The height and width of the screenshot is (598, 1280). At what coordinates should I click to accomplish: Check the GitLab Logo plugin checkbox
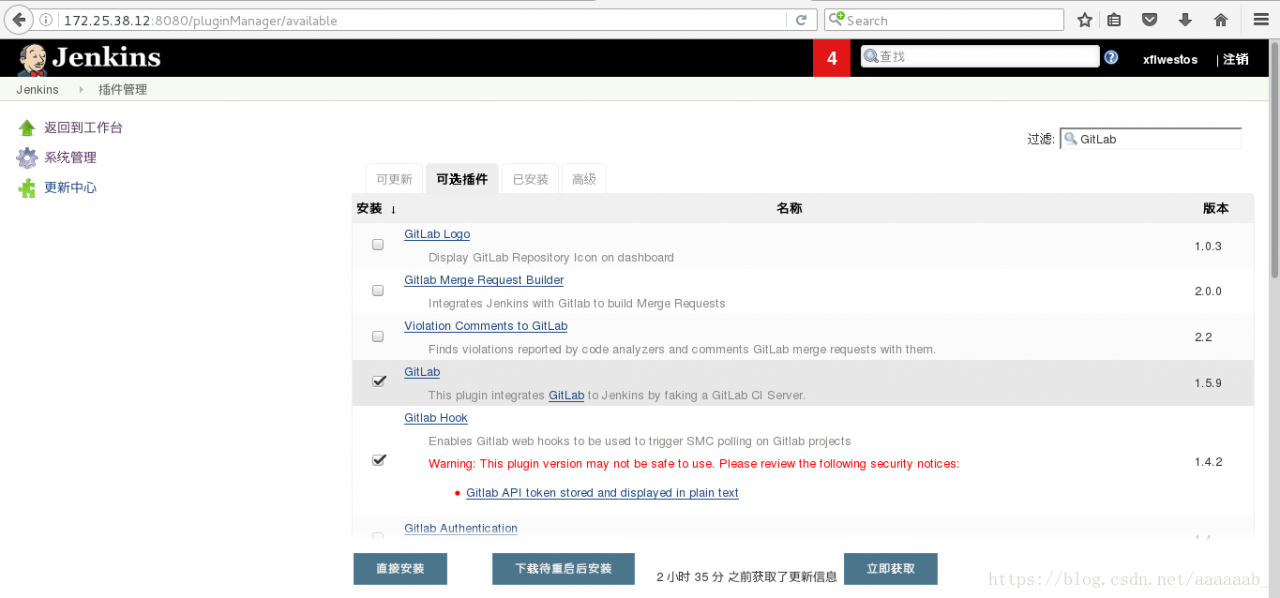(378, 244)
